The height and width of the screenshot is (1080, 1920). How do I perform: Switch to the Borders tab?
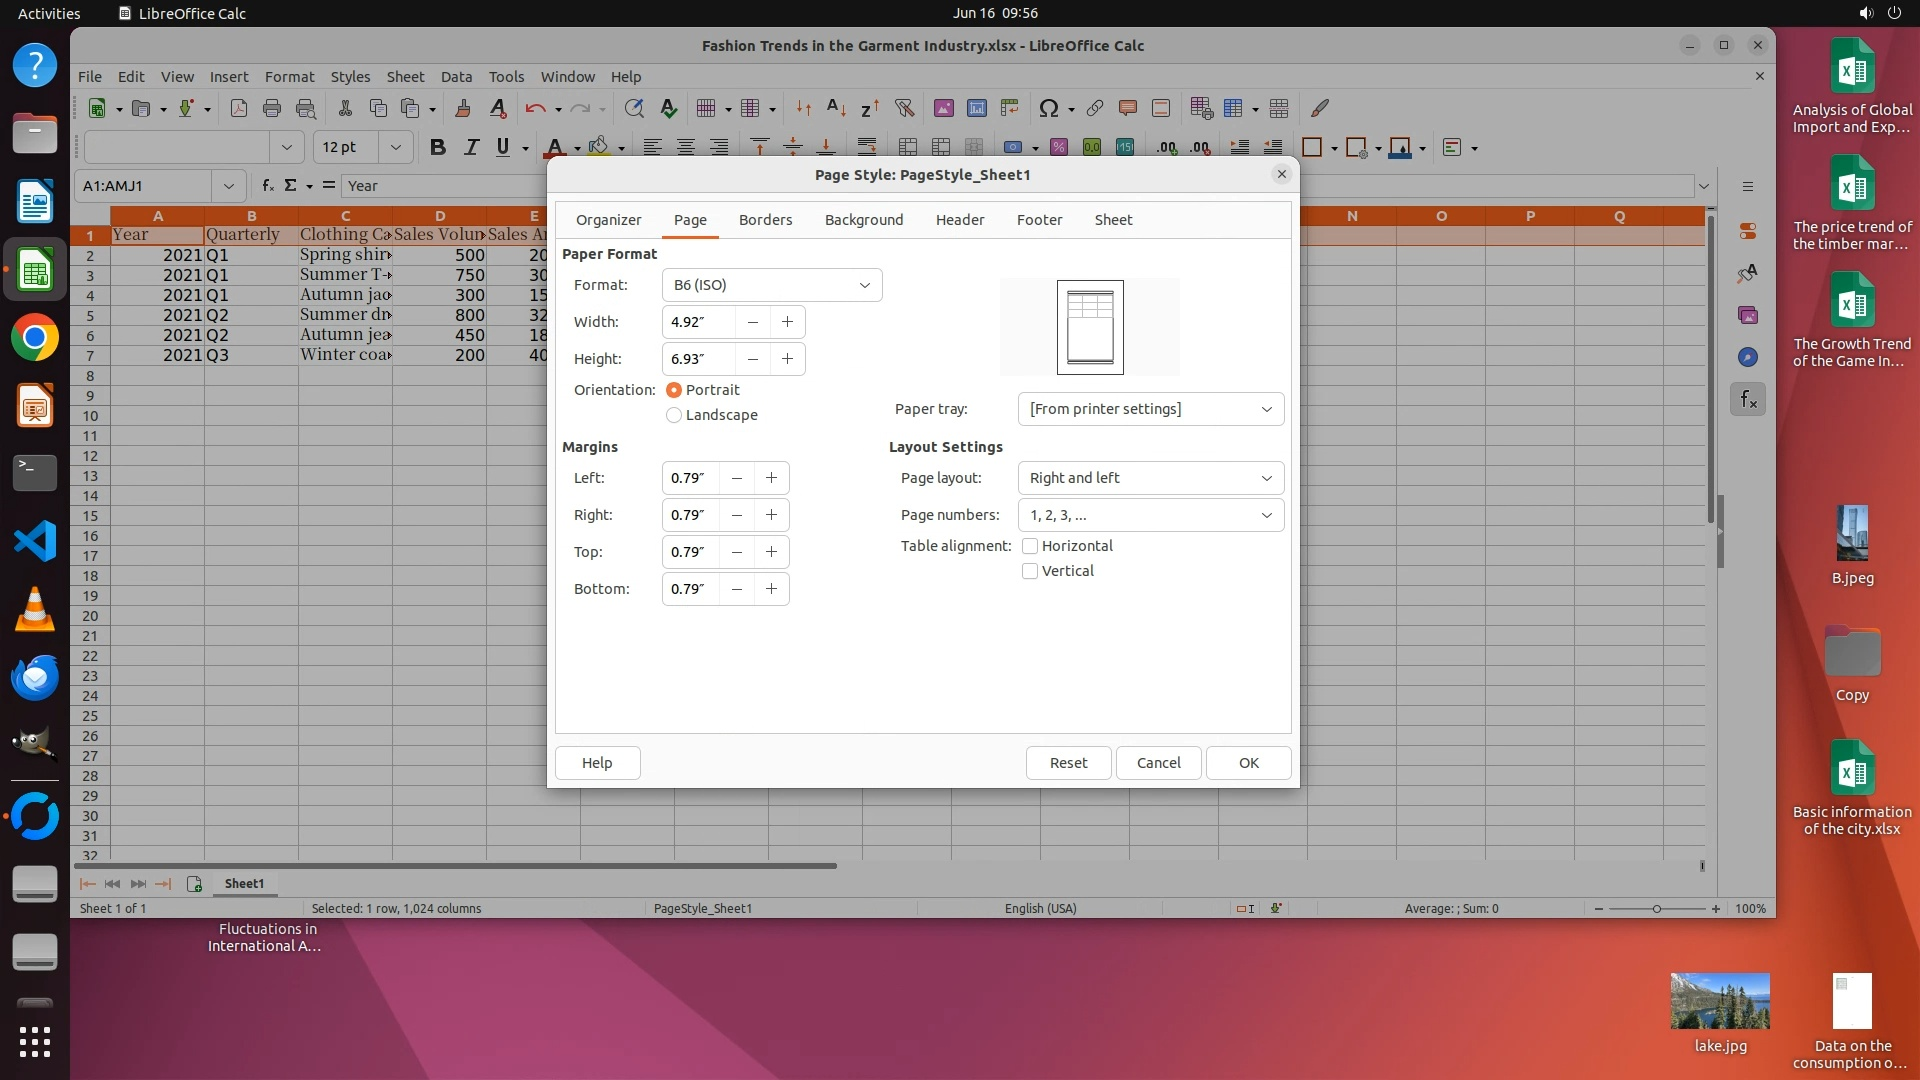tap(765, 220)
